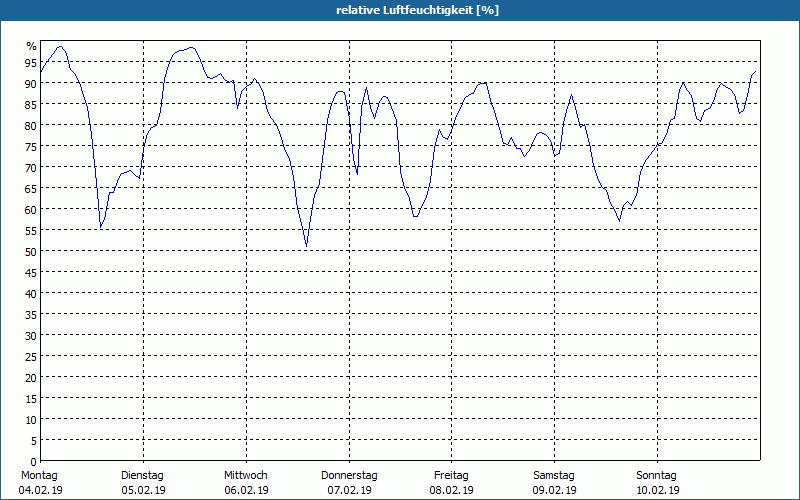Click the 'Sonntag' day label
800x500 pixels.
656,476
